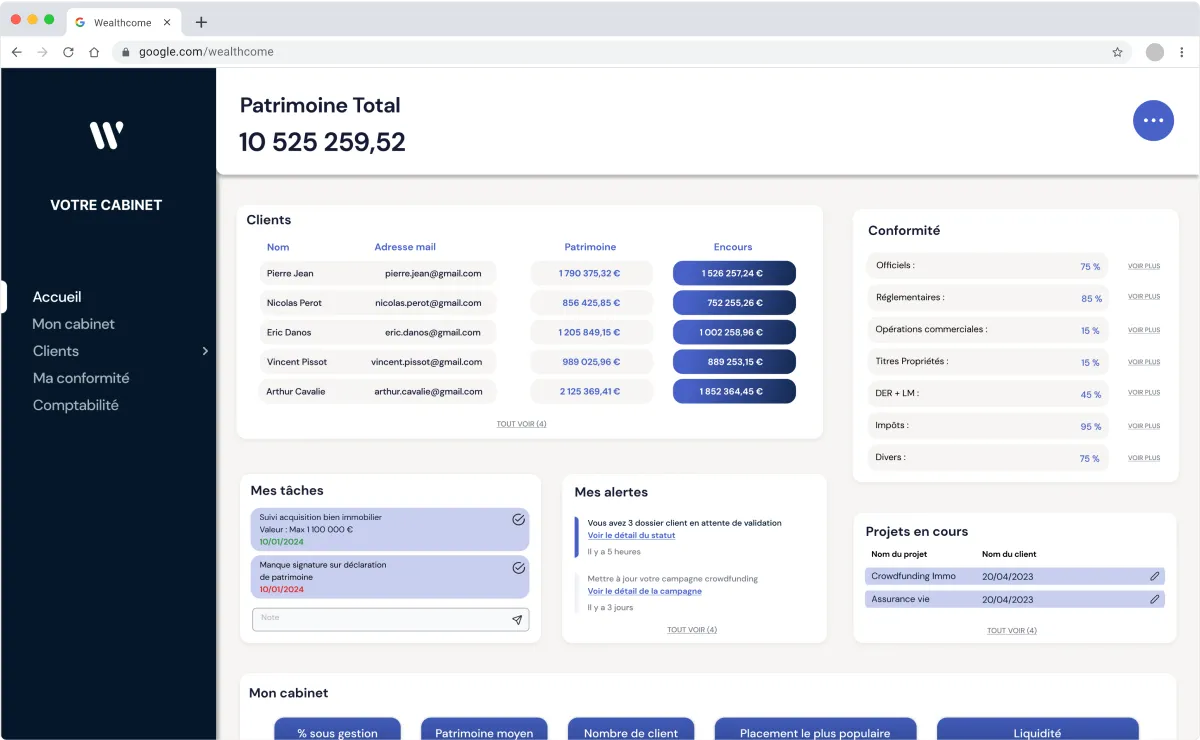Open Voir le détail du statut link

click(631, 535)
